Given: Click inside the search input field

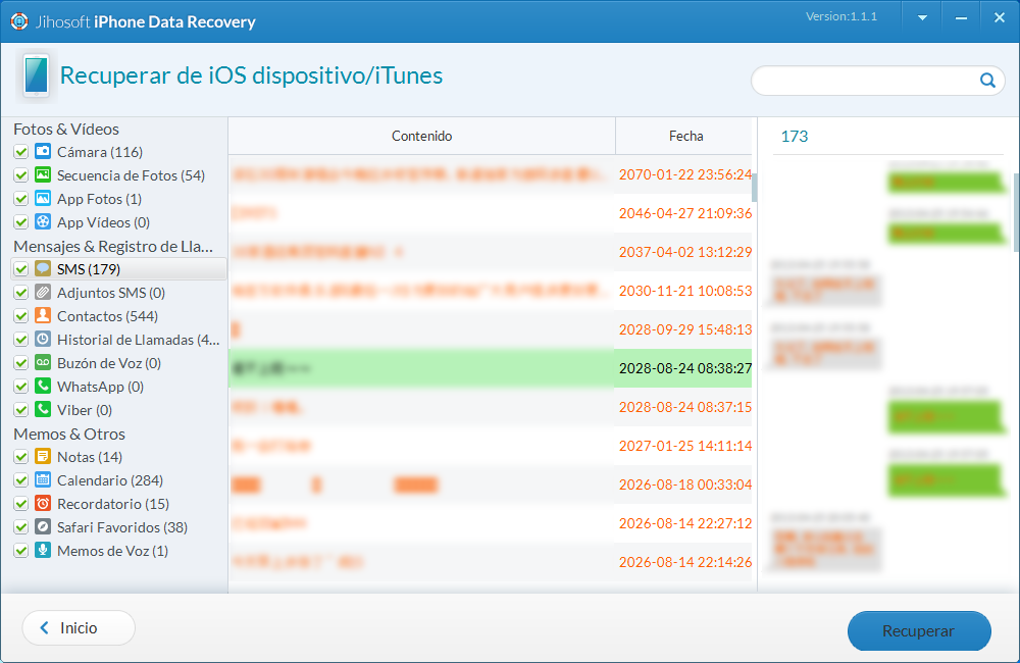Looking at the screenshot, I should 865,80.
